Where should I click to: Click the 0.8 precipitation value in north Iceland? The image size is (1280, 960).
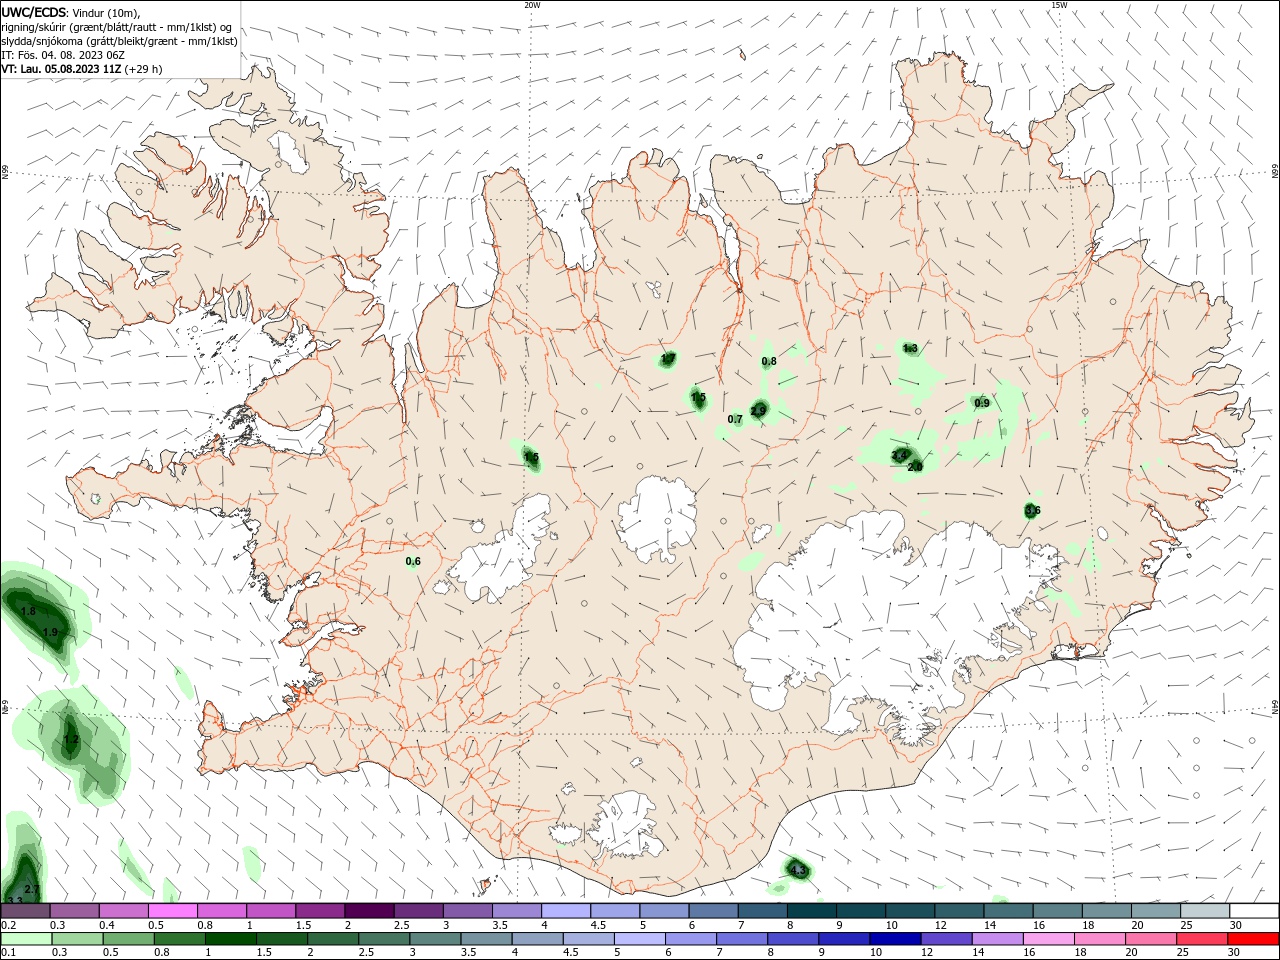769,361
